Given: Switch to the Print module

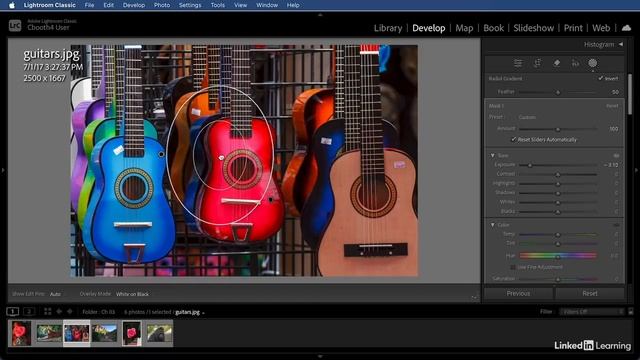Looking at the screenshot, I should coord(573,28).
